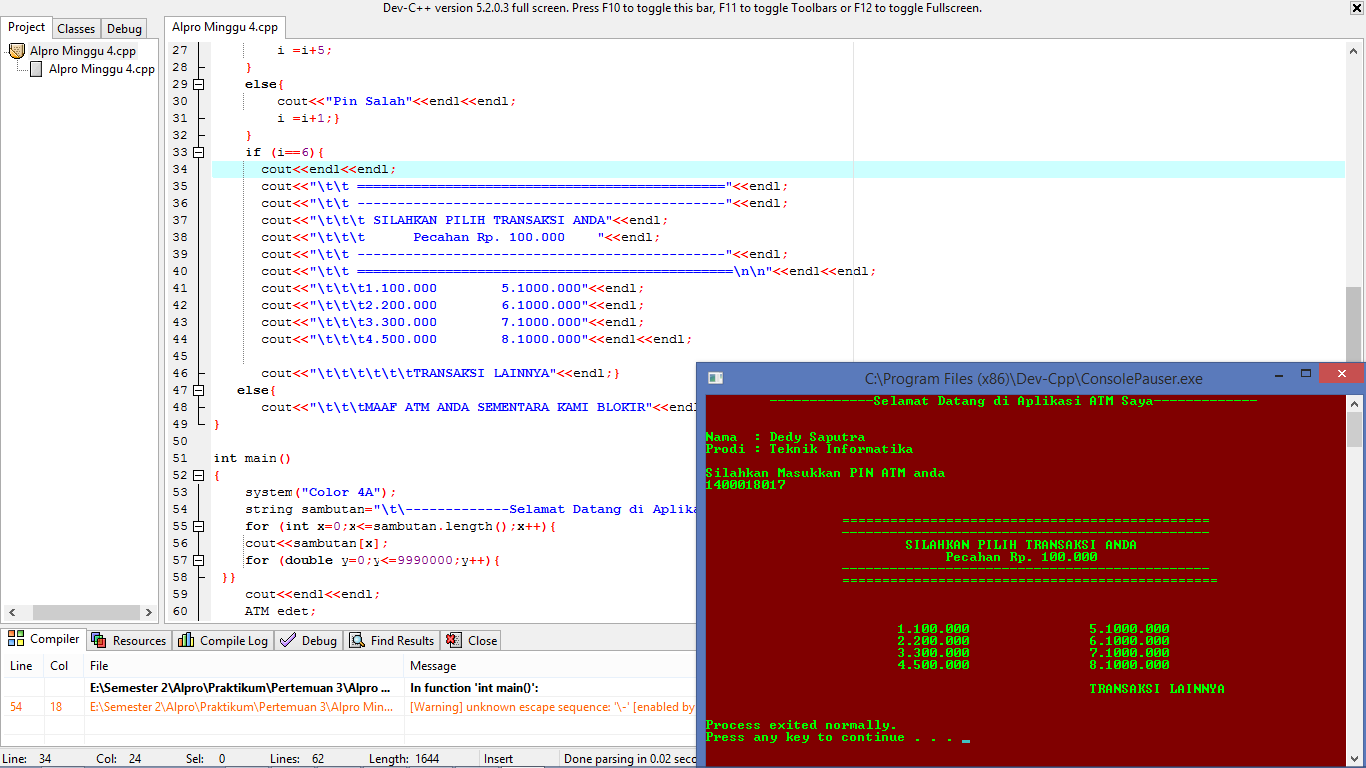
Task: Click the console window scrollbar thumb
Action: [1355, 429]
